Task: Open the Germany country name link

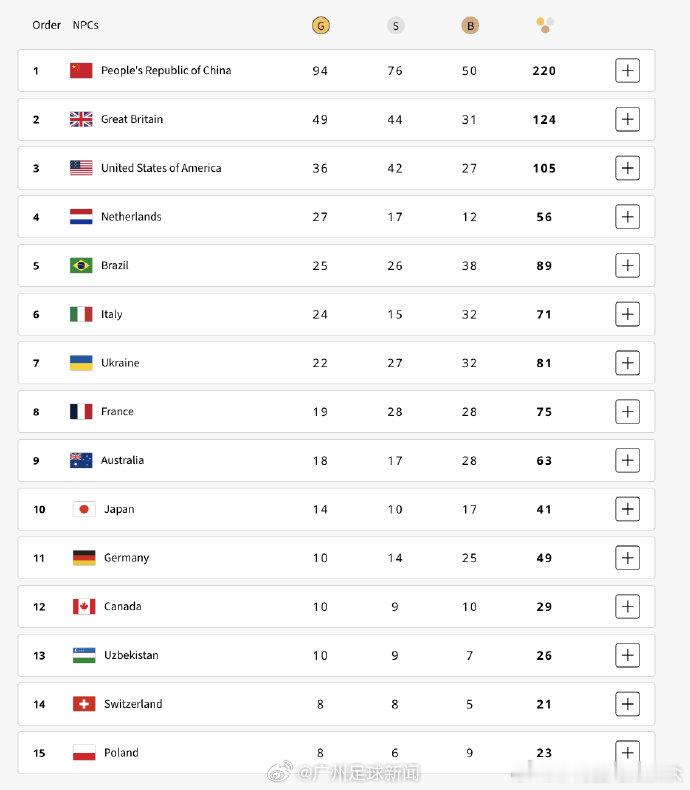Action: click(126, 558)
